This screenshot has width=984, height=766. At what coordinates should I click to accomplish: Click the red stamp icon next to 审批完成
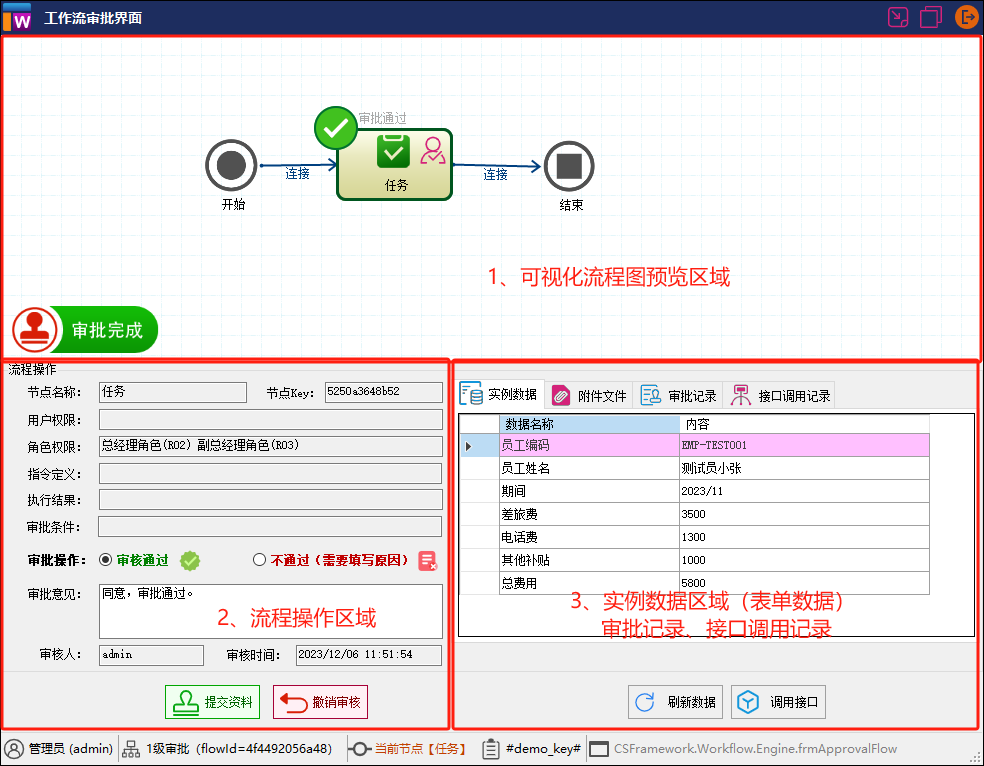point(35,330)
